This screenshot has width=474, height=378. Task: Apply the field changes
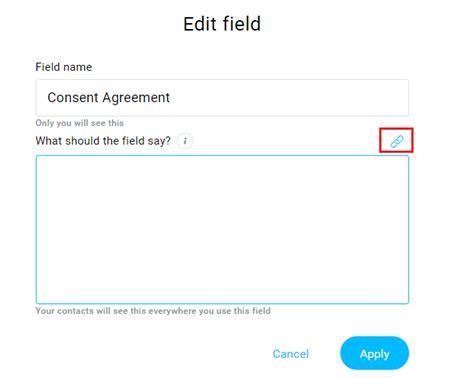[x=374, y=353]
